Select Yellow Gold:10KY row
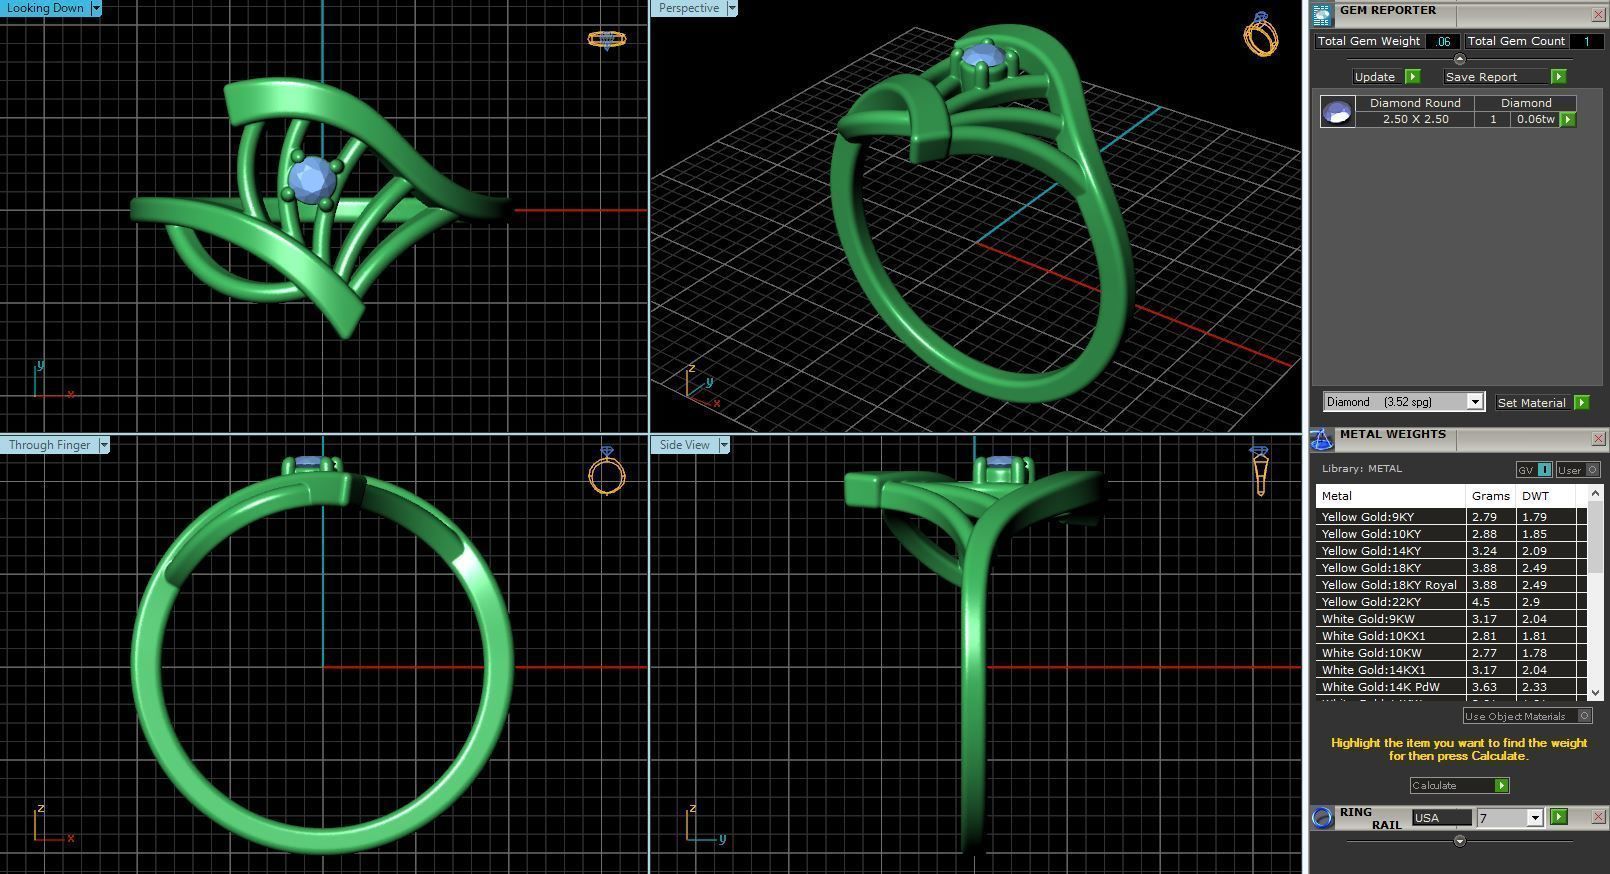This screenshot has width=1610, height=874. (x=1450, y=534)
